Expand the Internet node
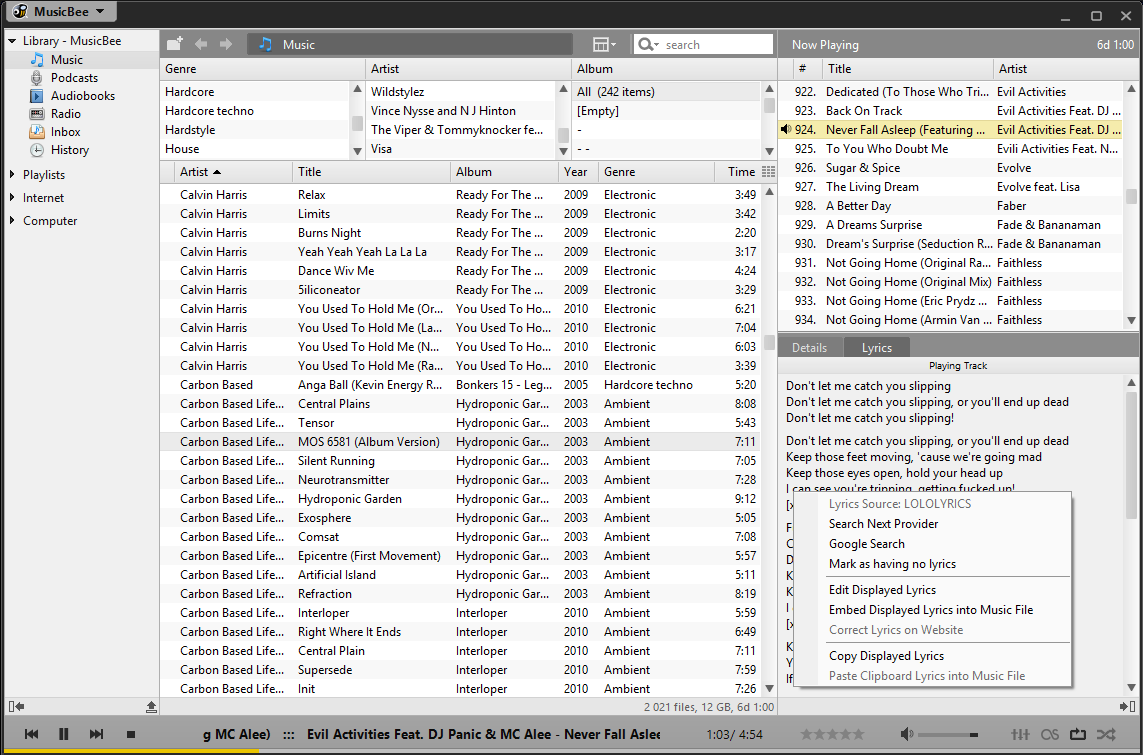Image resolution: width=1143 pixels, height=755 pixels. (12, 197)
